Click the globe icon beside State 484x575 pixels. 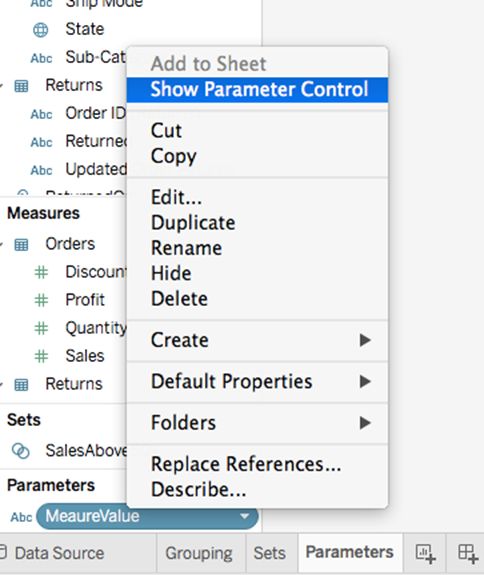[40, 30]
